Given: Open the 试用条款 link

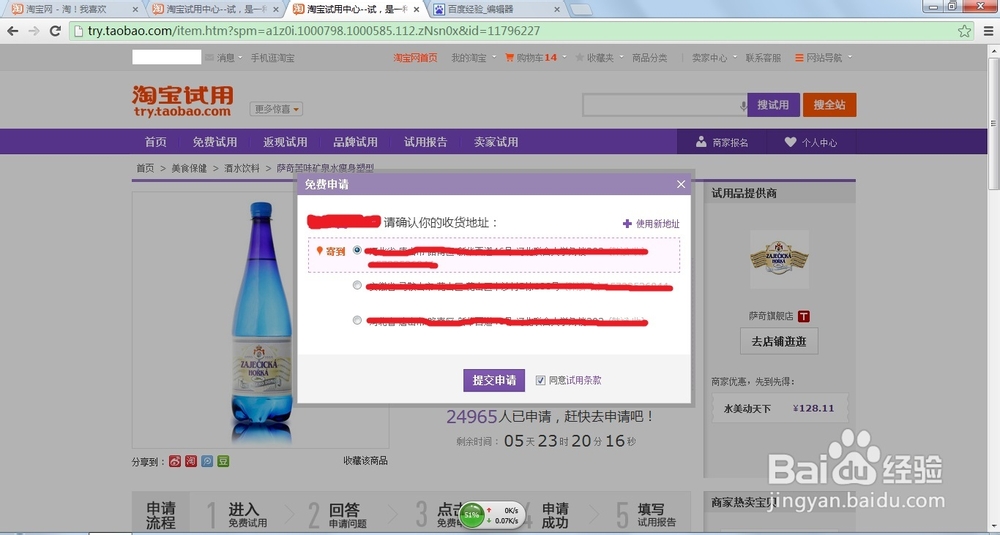Looking at the screenshot, I should [584, 381].
